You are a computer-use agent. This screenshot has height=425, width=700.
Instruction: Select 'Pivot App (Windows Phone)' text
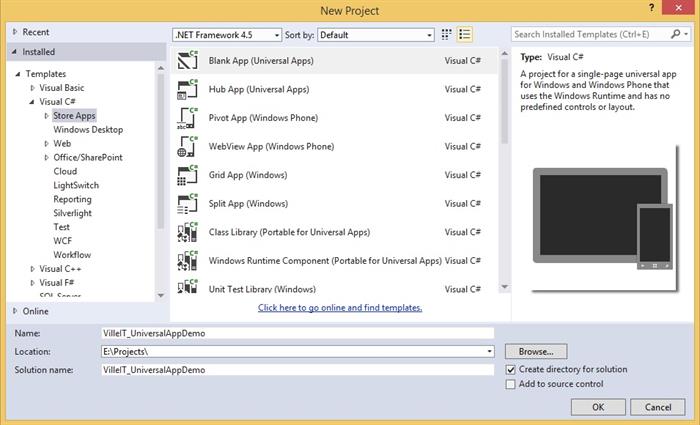[x=263, y=118]
